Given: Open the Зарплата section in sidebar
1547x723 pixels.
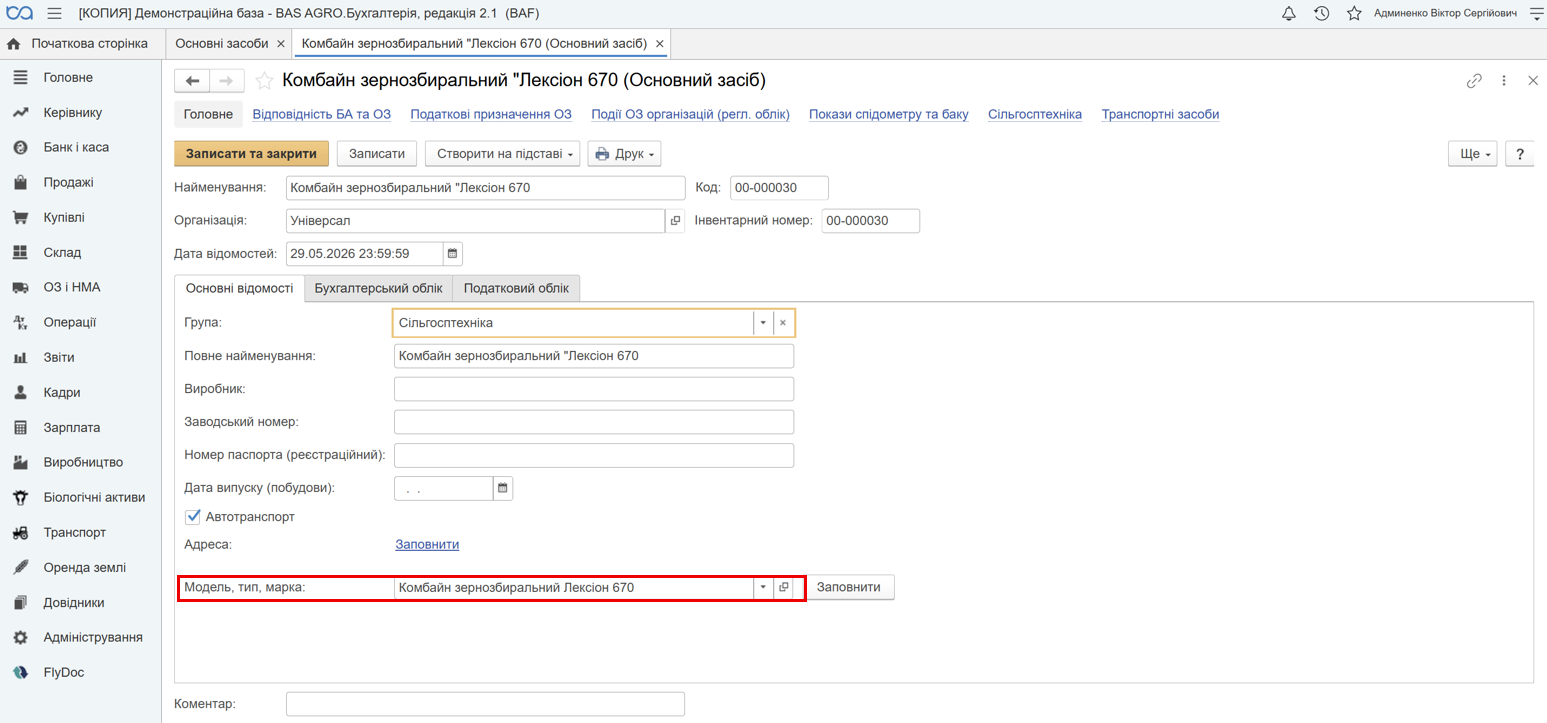Looking at the screenshot, I should coord(72,428).
